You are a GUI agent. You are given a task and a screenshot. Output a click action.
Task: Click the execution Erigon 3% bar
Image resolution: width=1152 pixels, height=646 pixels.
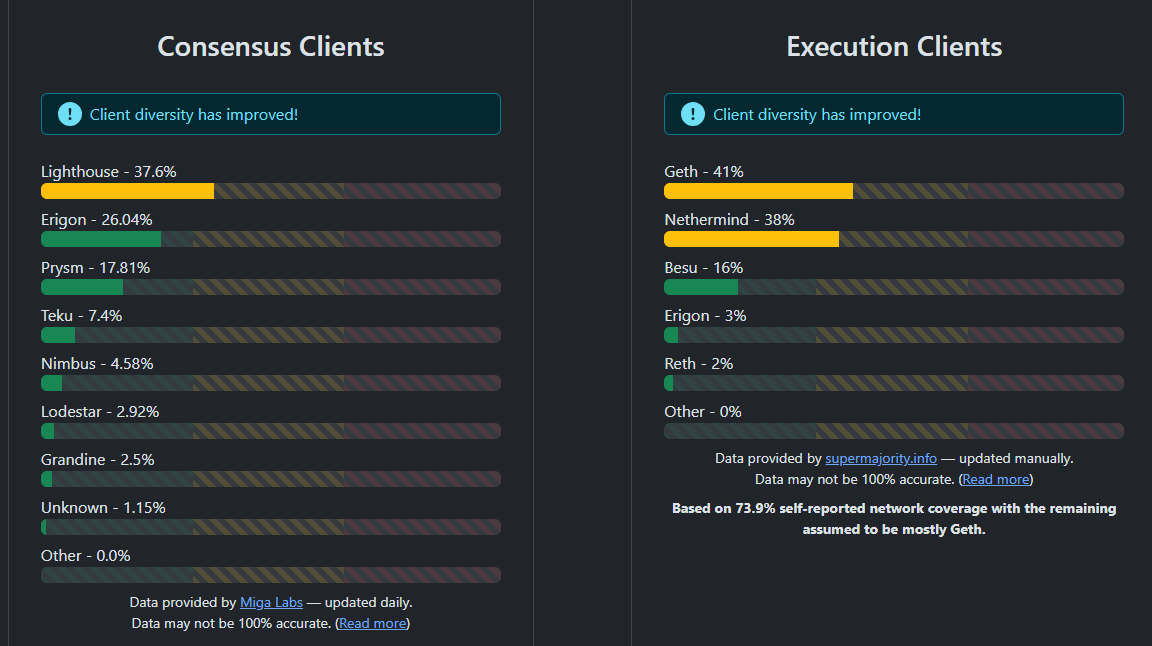[893, 335]
